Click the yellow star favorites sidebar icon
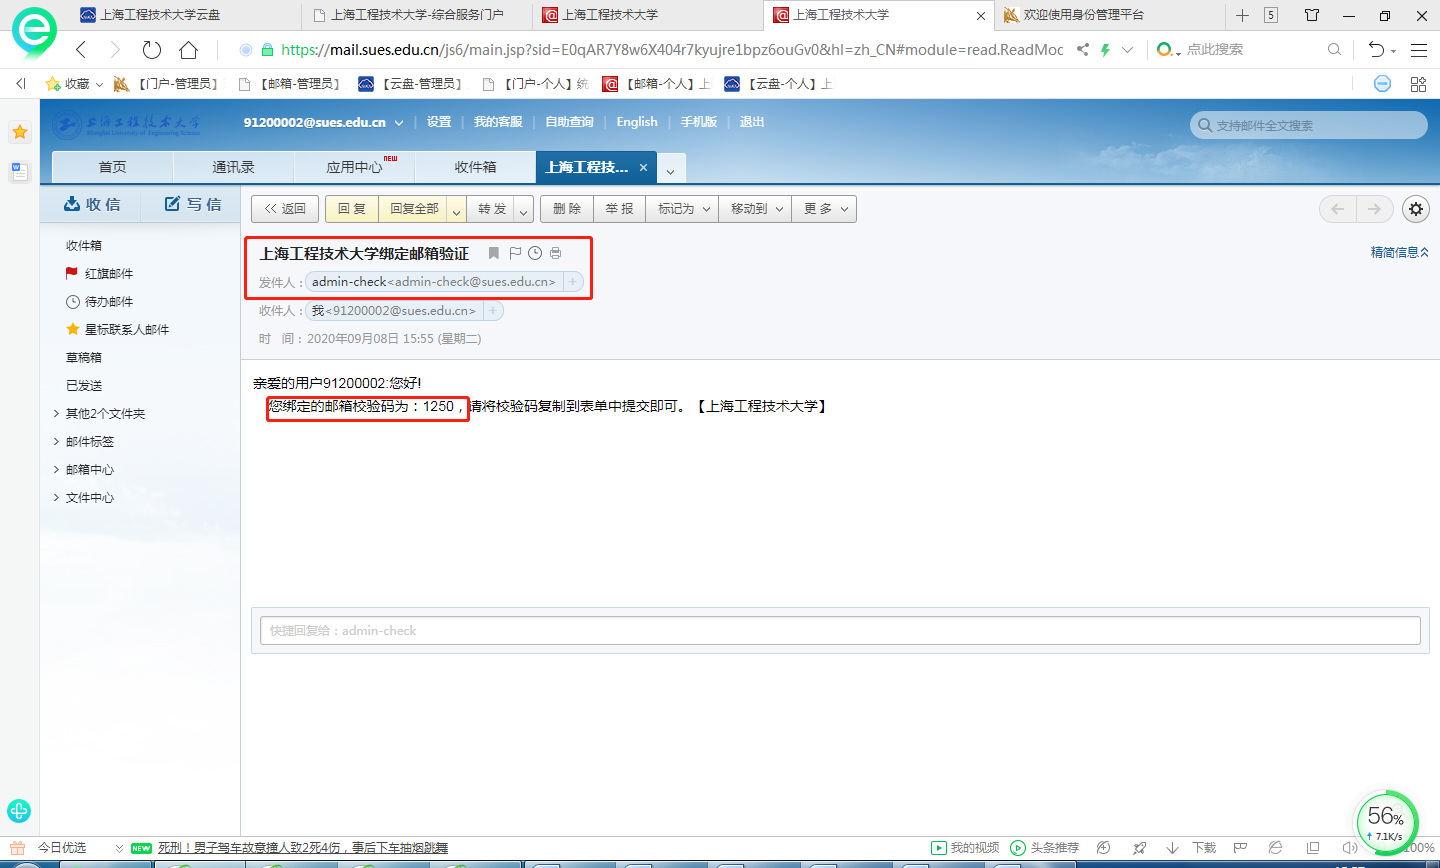1440x868 pixels. (19, 132)
